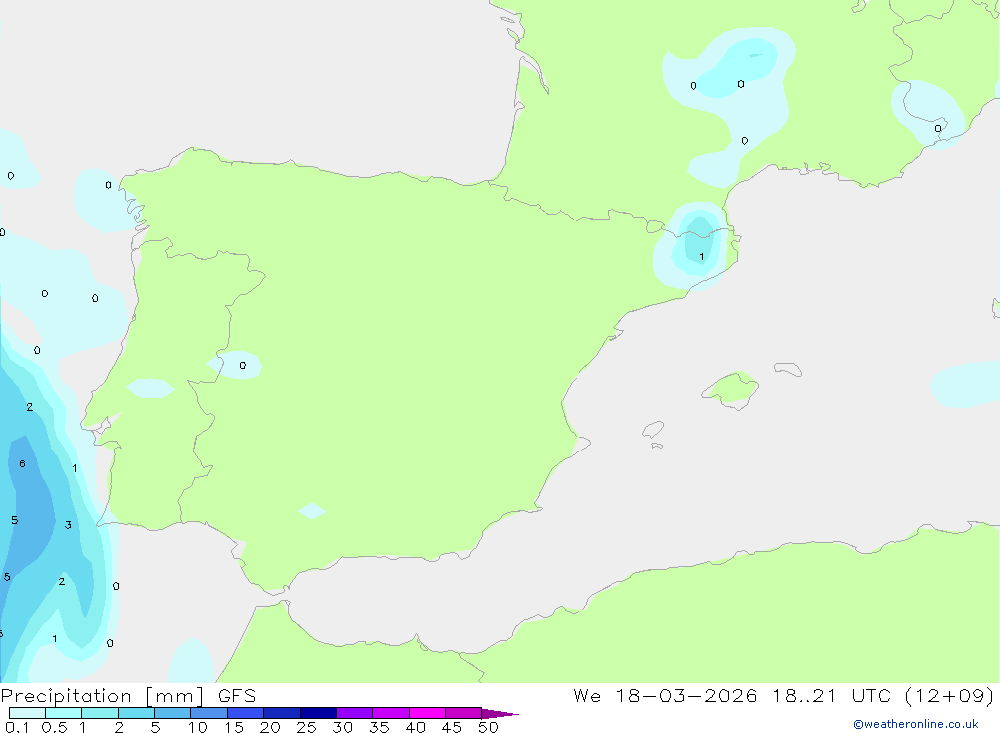Click the "1" value over Catalonia
The width and height of the screenshot is (1000, 733).
click(x=702, y=256)
